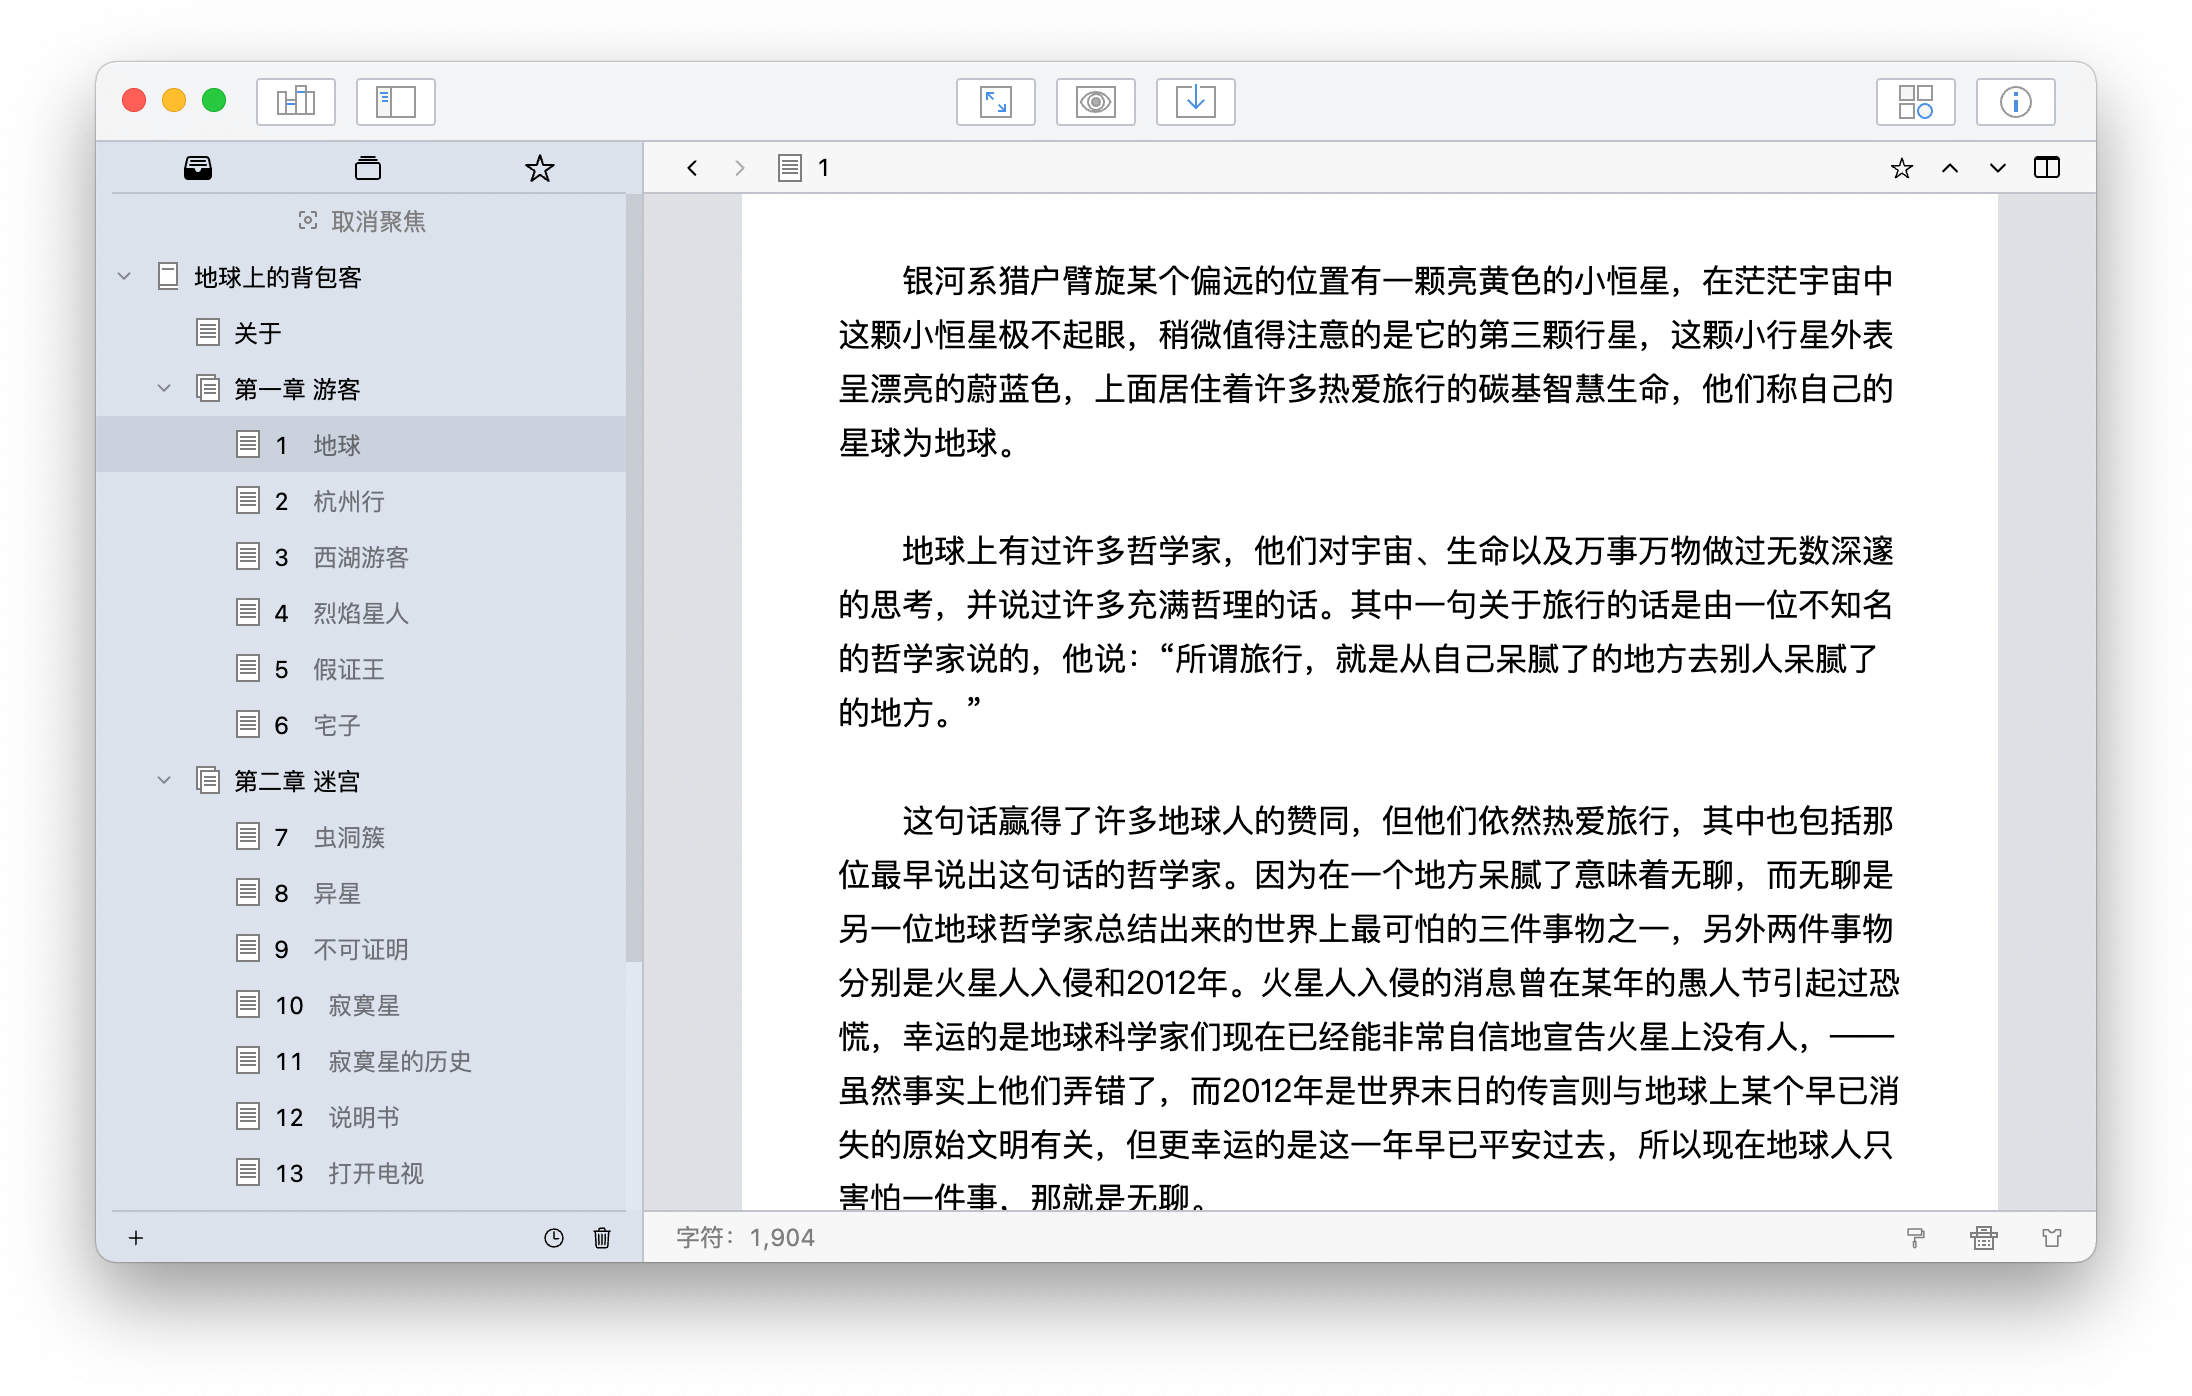Collapse the 第一章 游客 chapter
This screenshot has height=1396, width=2192.
(x=164, y=388)
